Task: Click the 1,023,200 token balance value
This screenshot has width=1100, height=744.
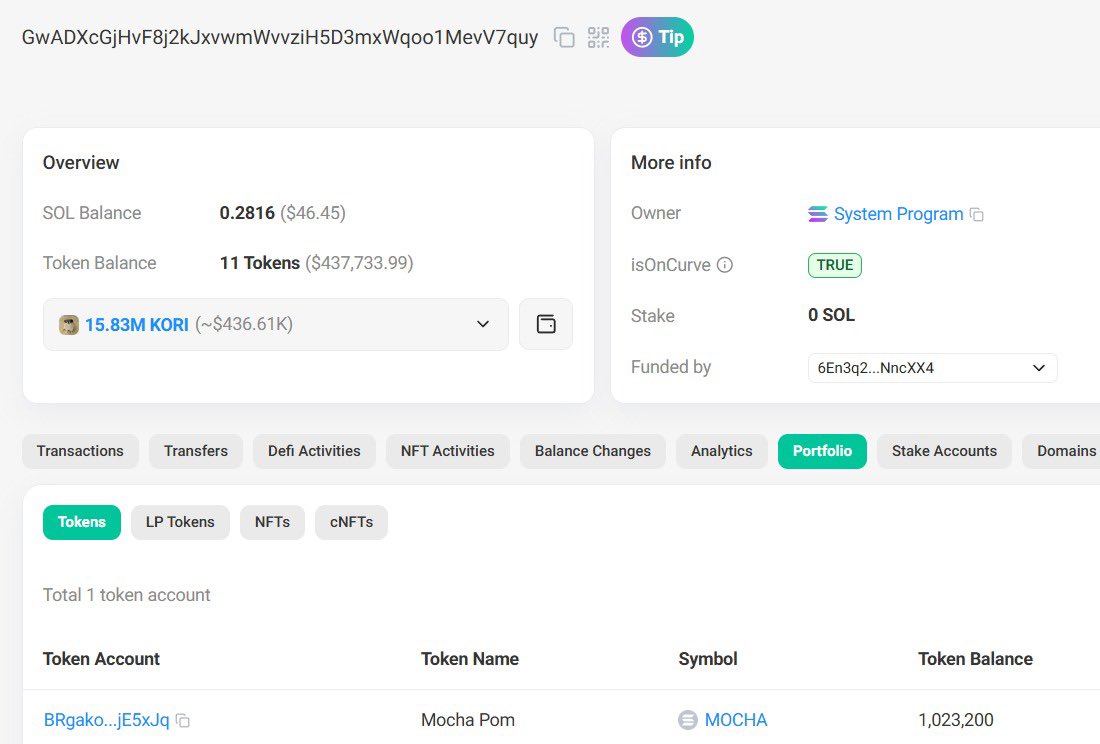Action: (x=955, y=720)
